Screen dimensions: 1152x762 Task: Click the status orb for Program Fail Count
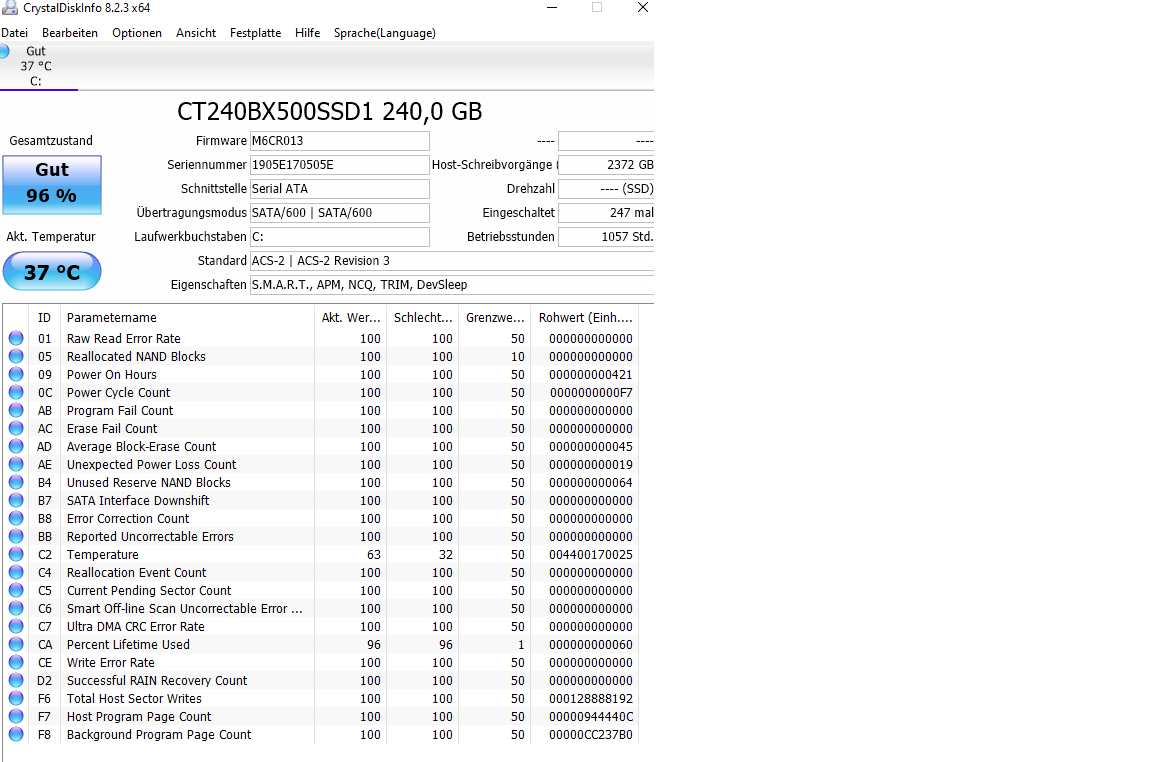pos(16,410)
